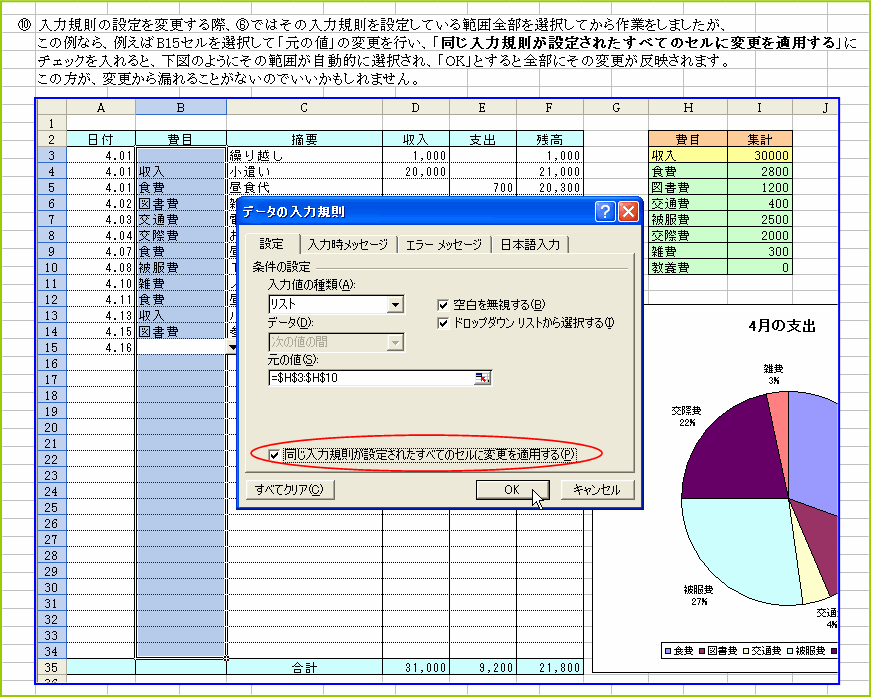Viewport: 871px width, 697px height.
Task: Click the 食費 legend color swatch
Action: [x=668, y=650]
